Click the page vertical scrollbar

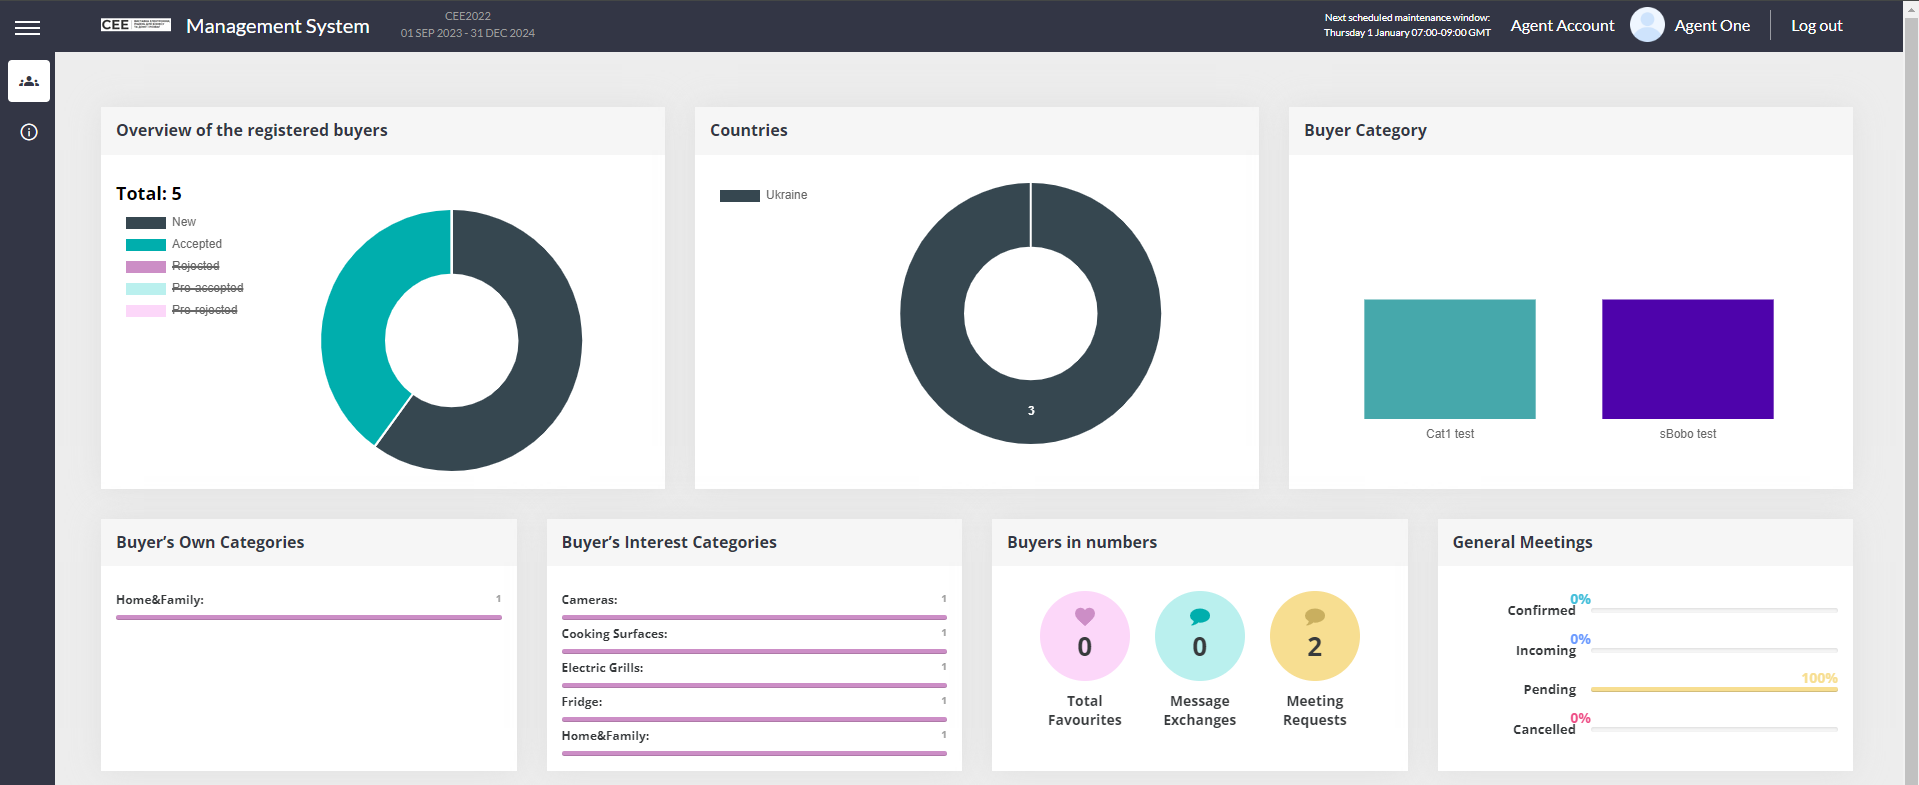(x=1911, y=400)
